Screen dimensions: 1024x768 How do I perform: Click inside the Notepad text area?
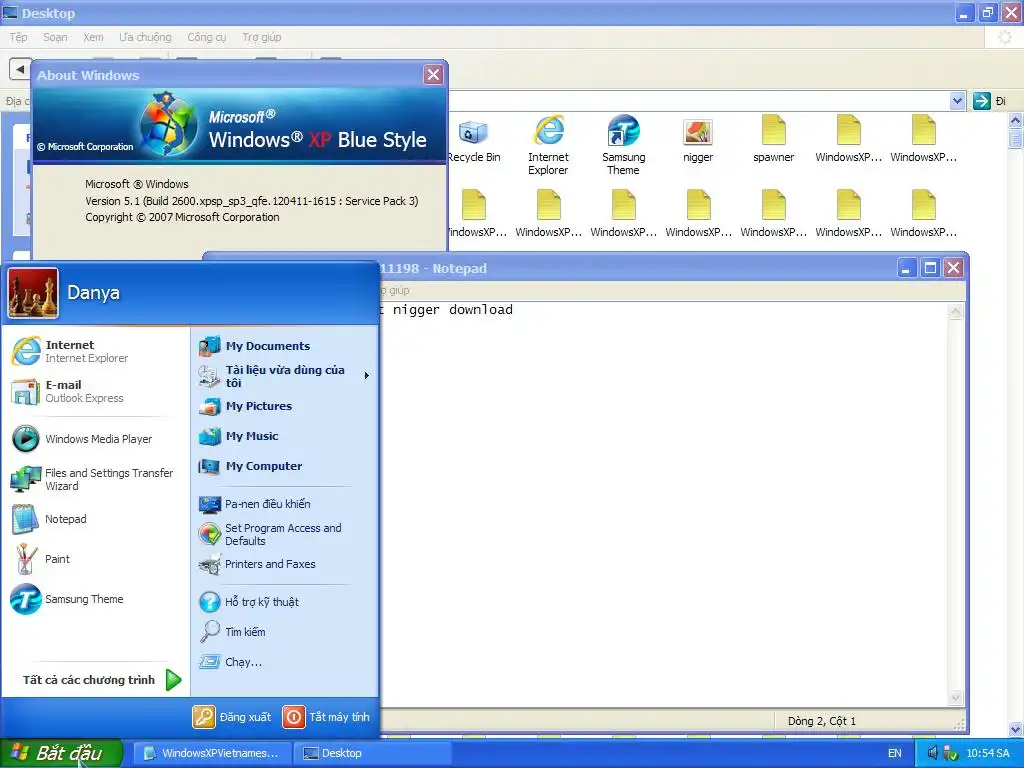click(663, 503)
